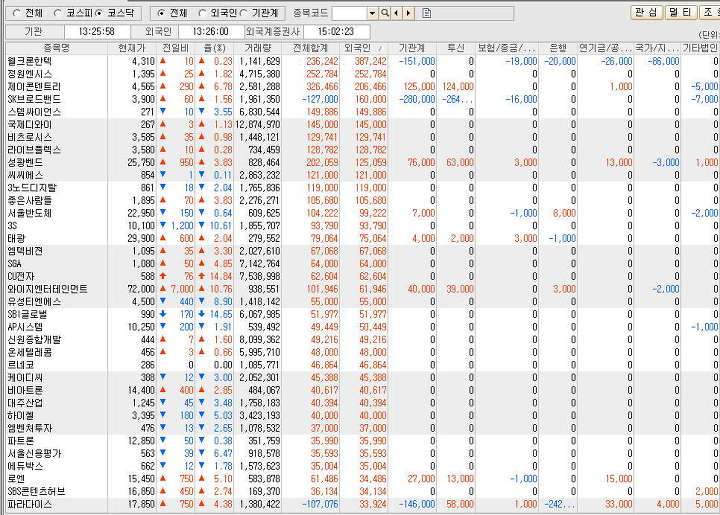Sort by the 종목명 column header
The height and width of the screenshot is (515, 720).
tap(56, 48)
